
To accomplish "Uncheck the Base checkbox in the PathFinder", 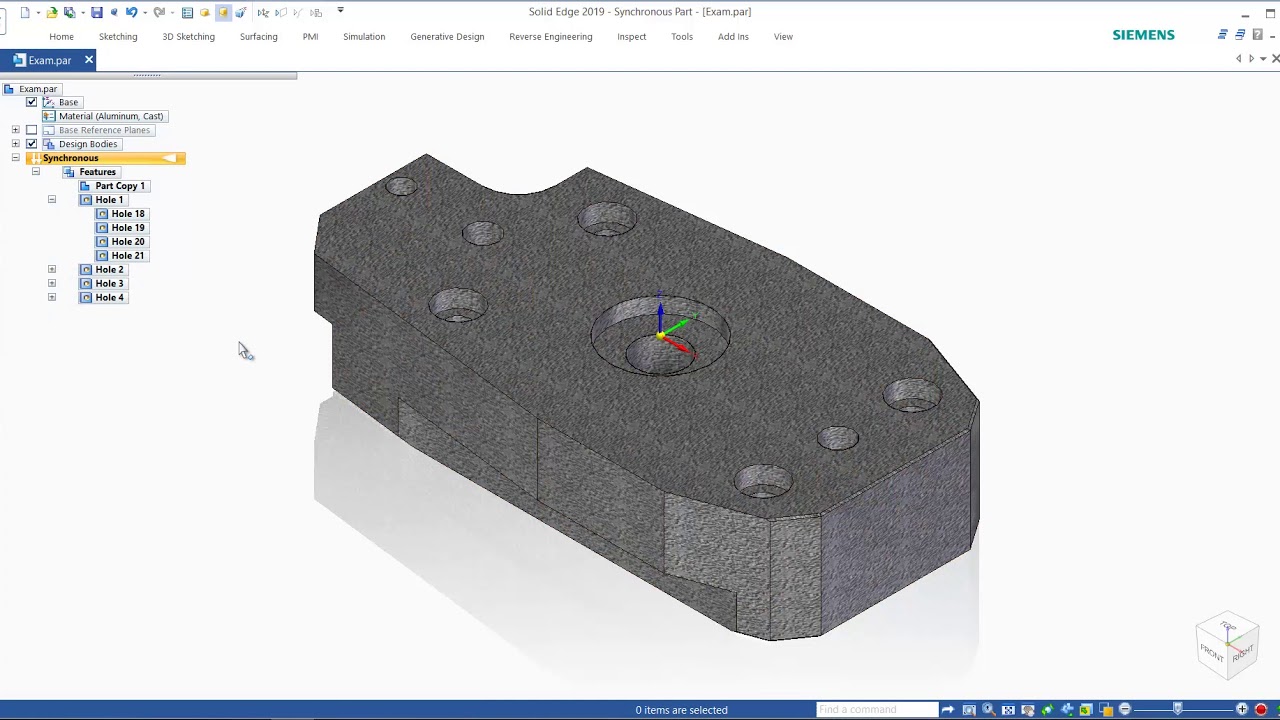I will point(31,102).
